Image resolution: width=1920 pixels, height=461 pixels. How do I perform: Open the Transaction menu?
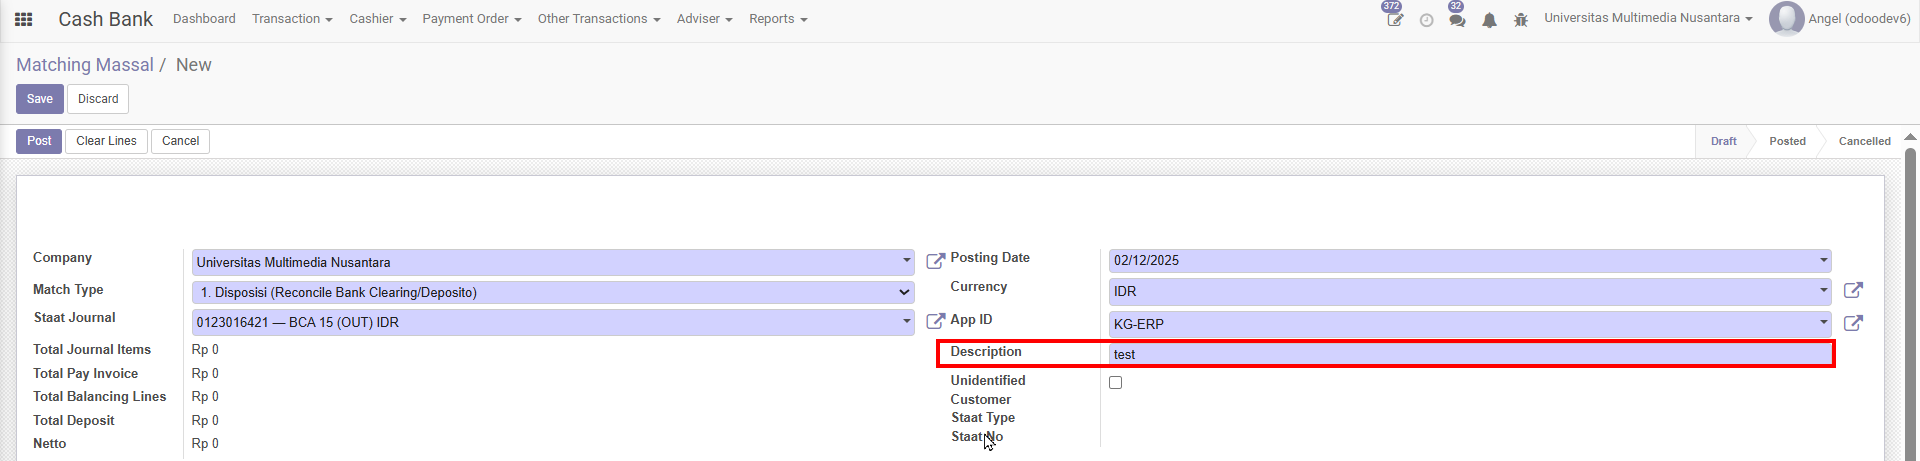(x=291, y=19)
